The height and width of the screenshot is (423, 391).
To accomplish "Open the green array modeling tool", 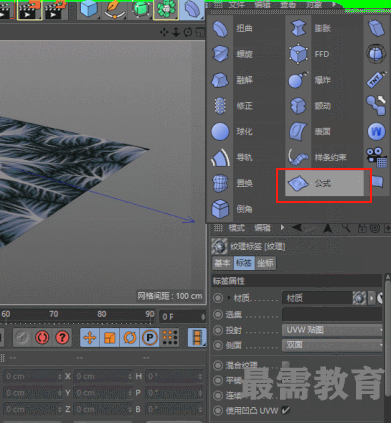I will coord(166,9).
